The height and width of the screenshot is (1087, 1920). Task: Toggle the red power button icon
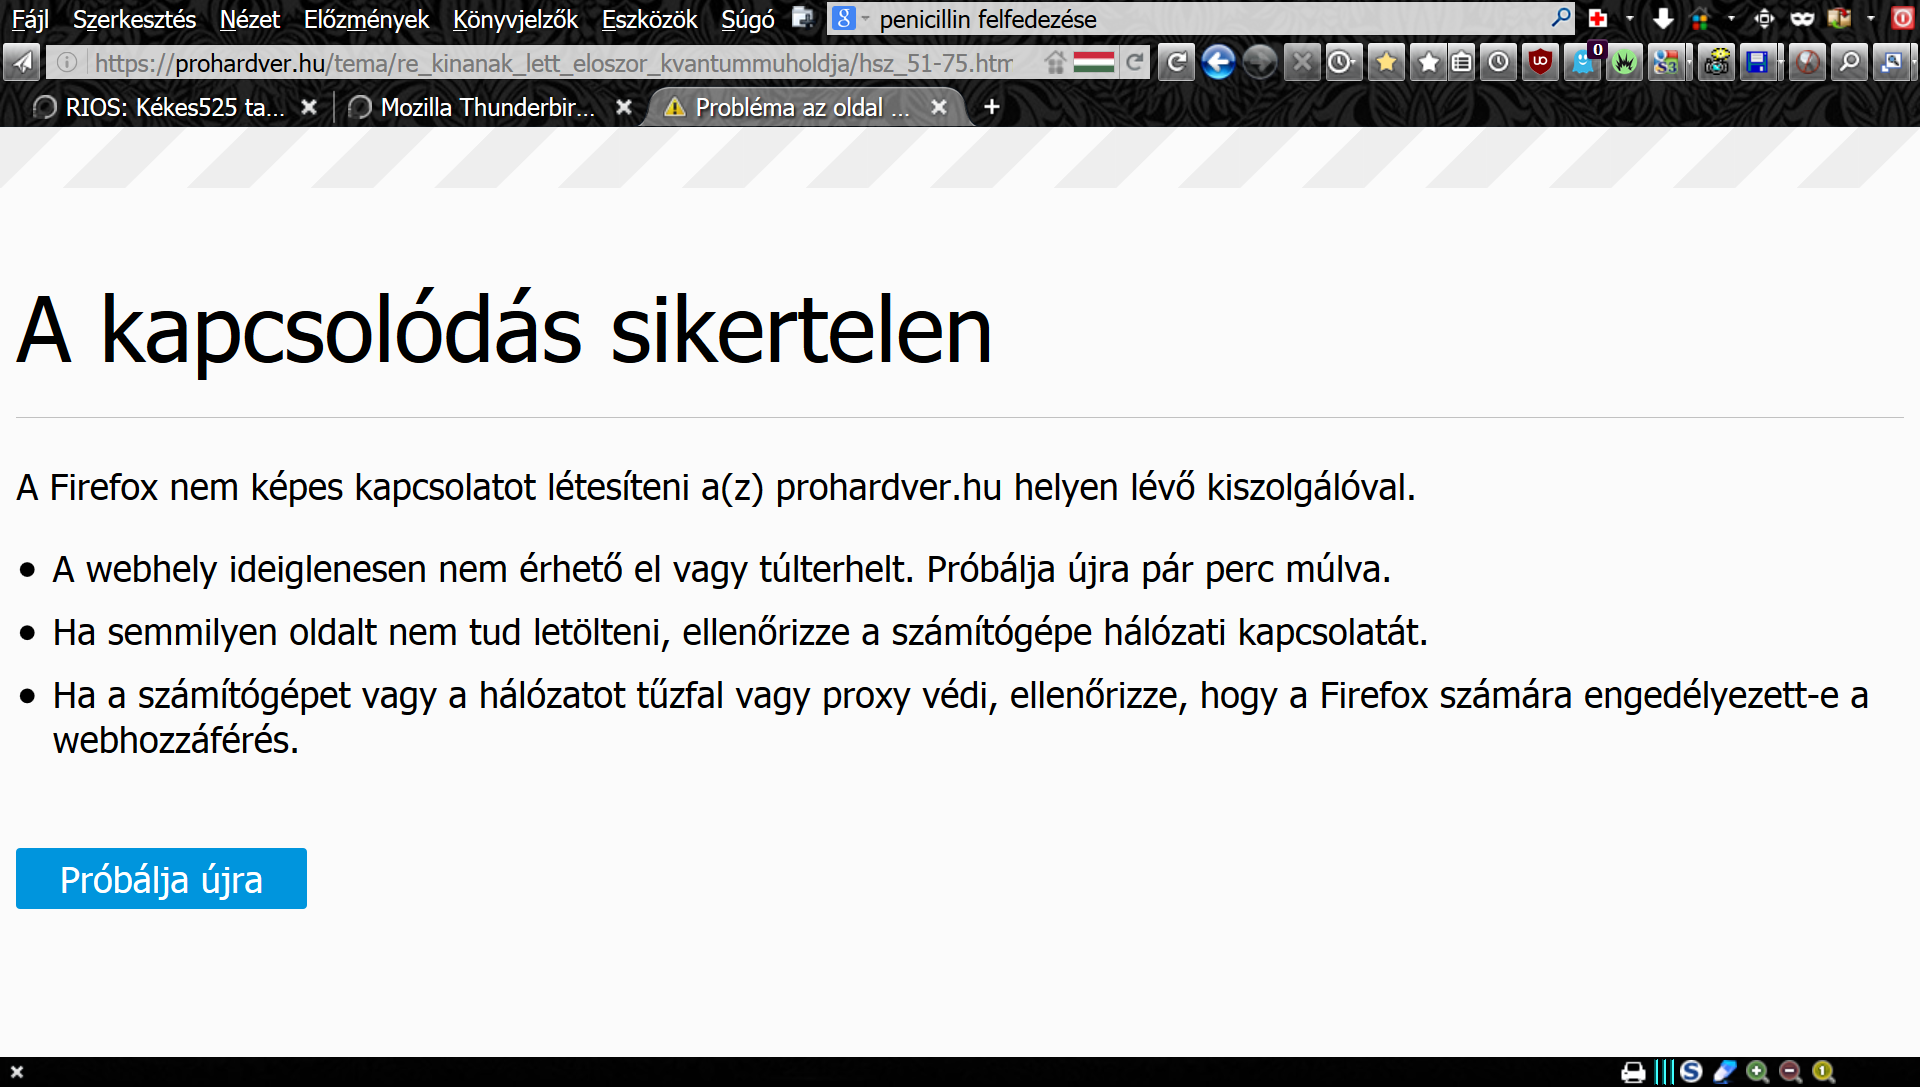[1902, 19]
